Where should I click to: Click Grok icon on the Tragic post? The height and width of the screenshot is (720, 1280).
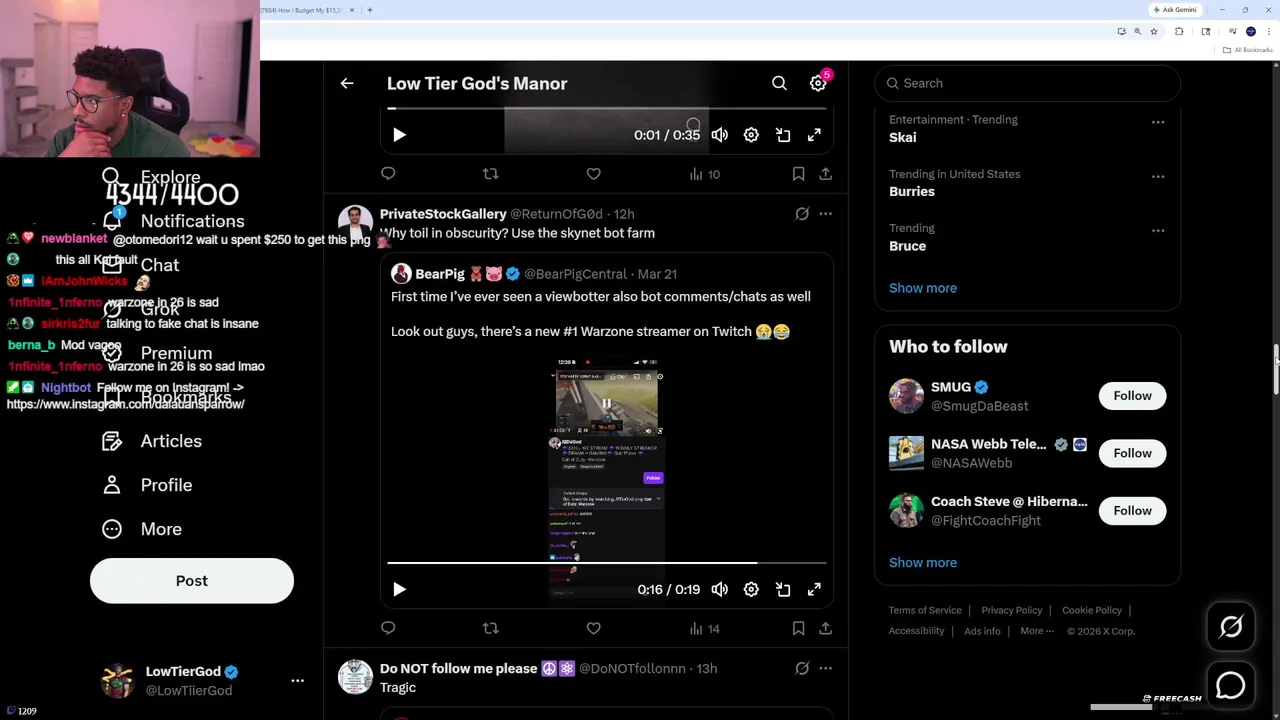(x=802, y=668)
